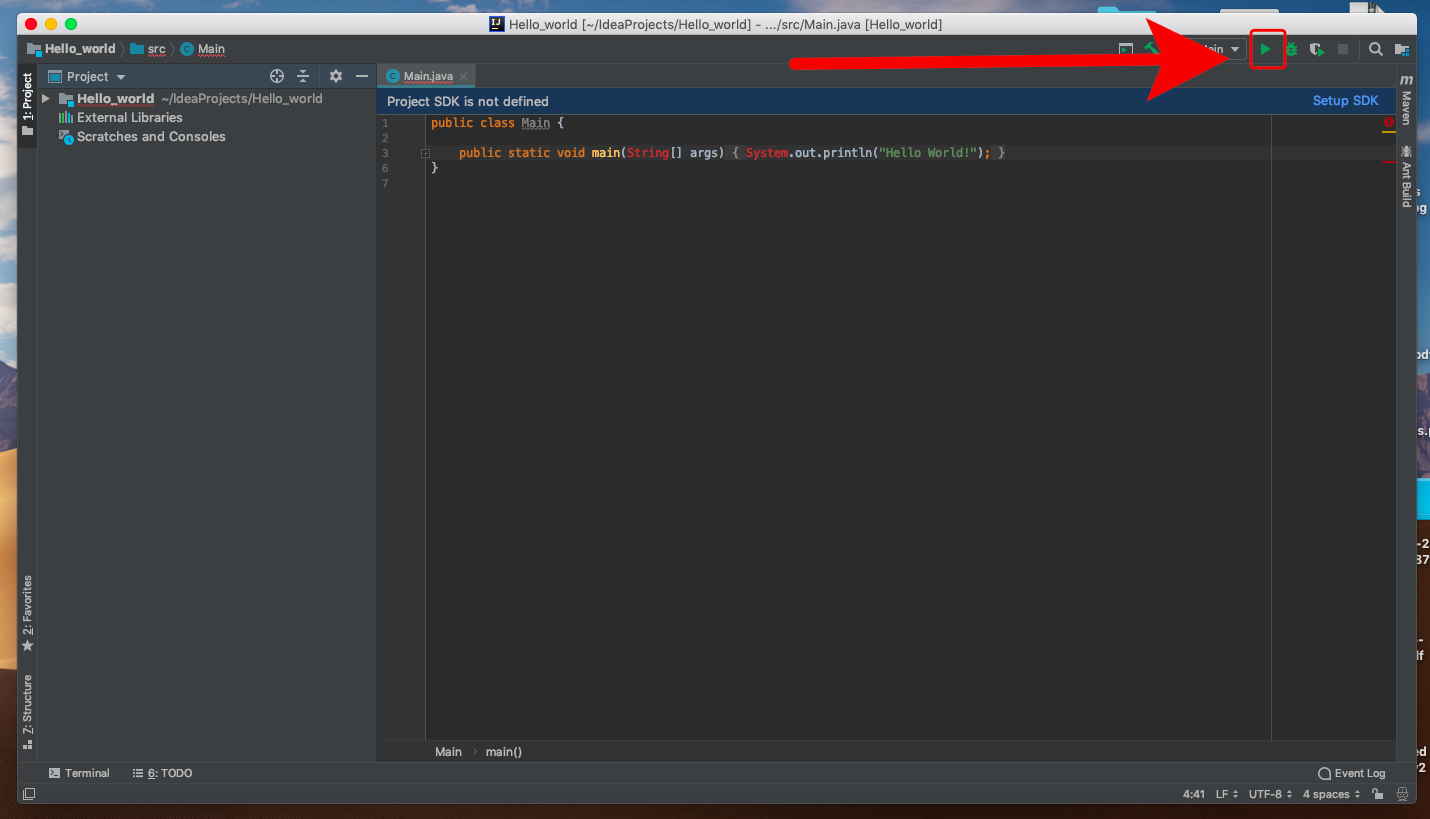Toggle tool window bars icon at bottom-left
The width and height of the screenshot is (1430, 819).
pyautogui.click(x=29, y=794)
